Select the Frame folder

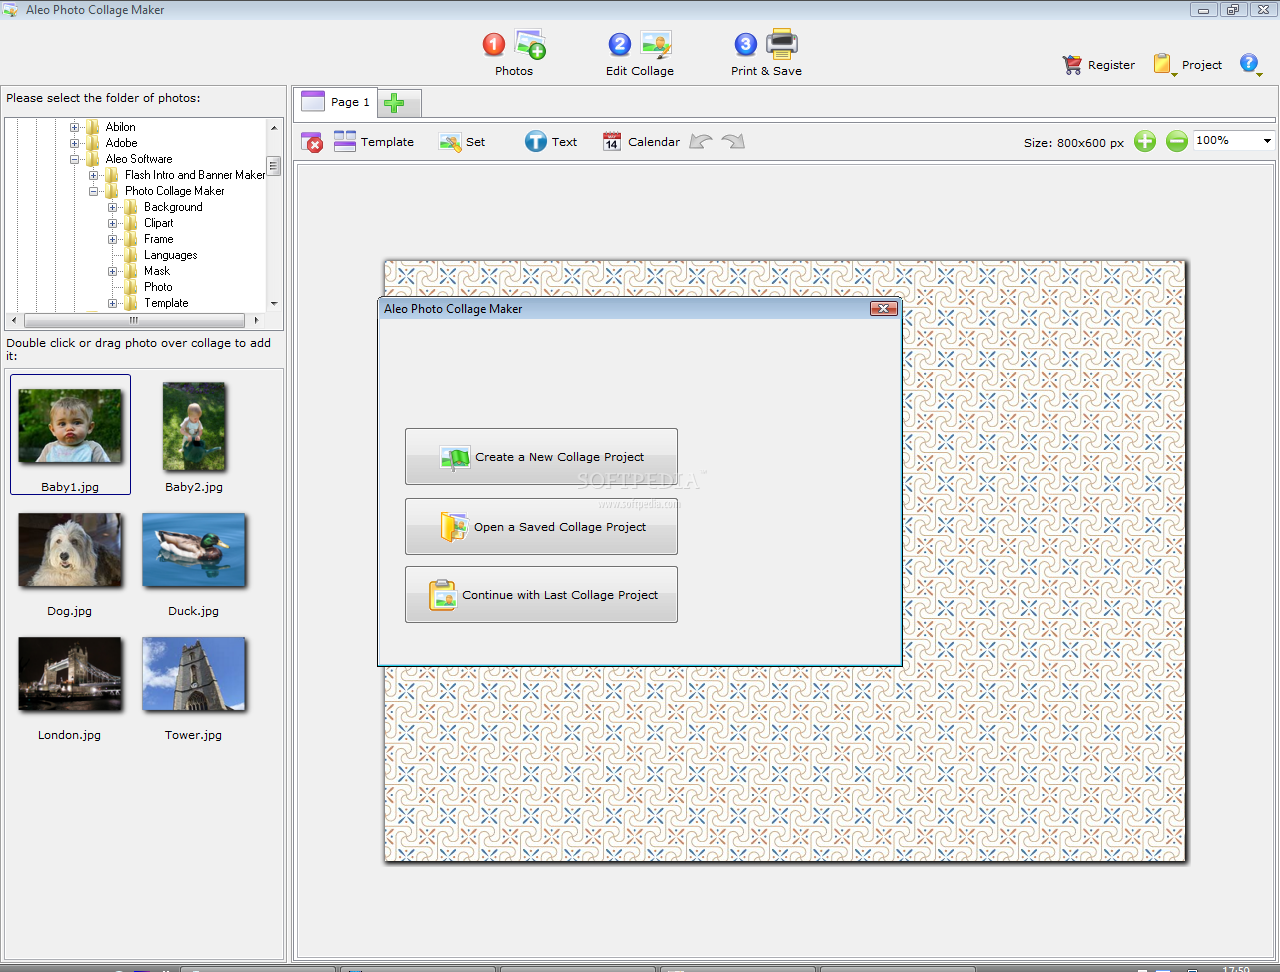(158, 239)
